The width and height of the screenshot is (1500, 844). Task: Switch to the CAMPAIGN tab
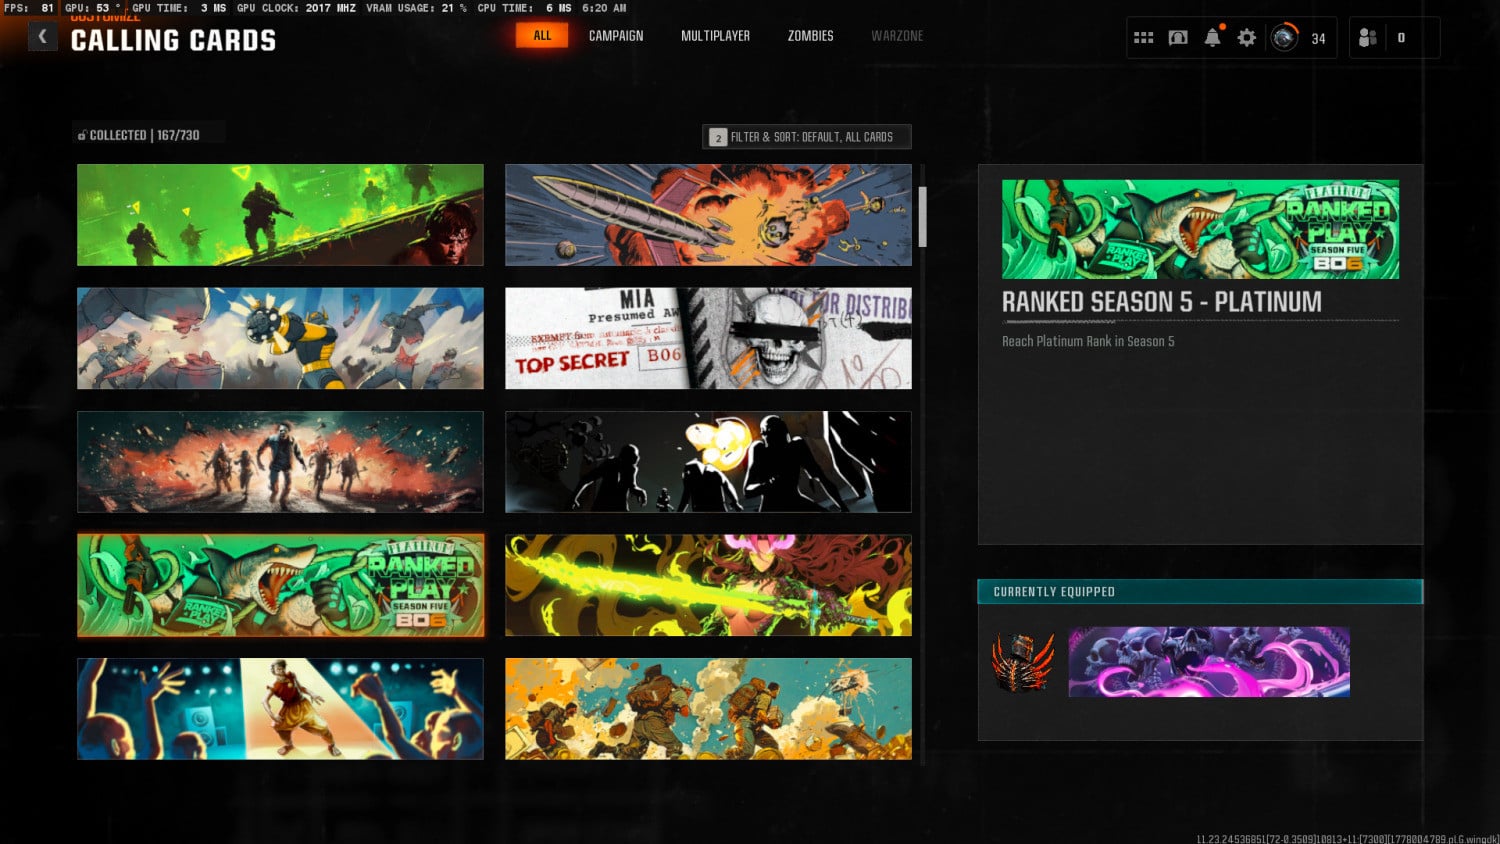616,36
